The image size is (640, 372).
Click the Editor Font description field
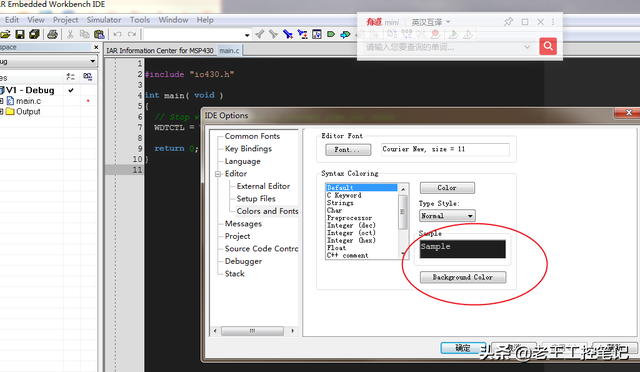coord(445,149)
